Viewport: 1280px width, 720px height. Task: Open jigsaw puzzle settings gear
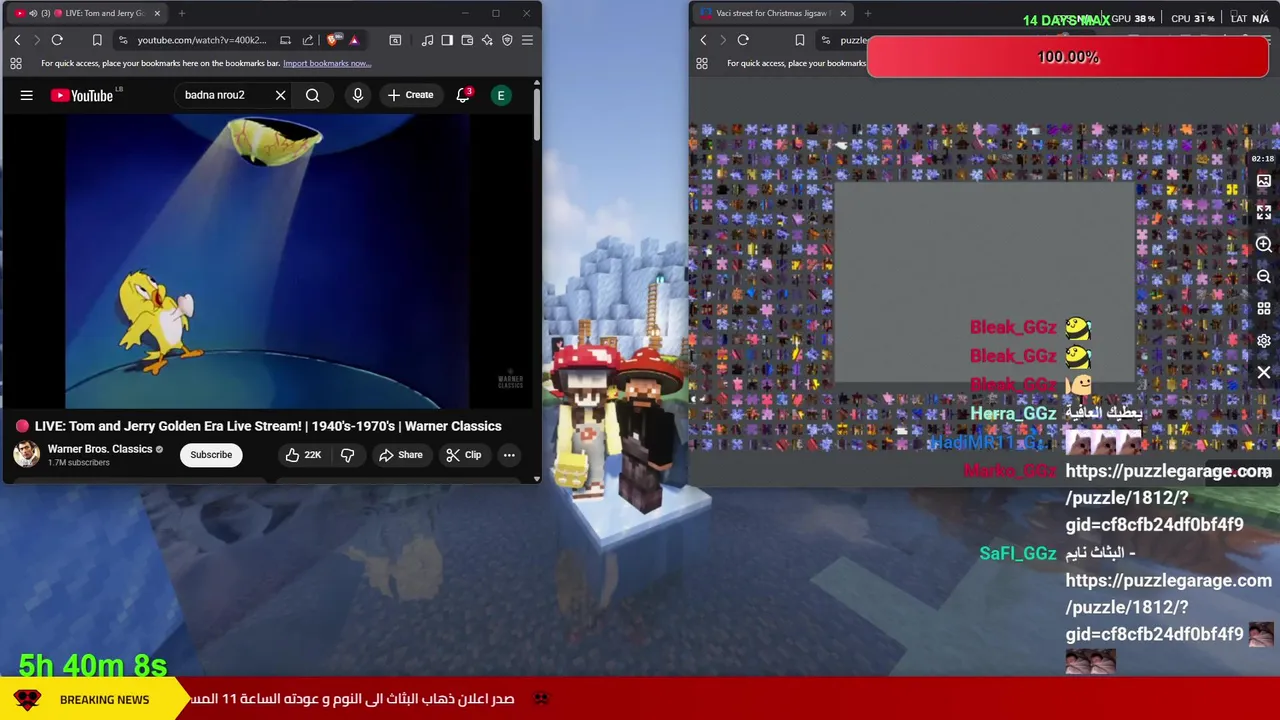tap(1264, 341)
